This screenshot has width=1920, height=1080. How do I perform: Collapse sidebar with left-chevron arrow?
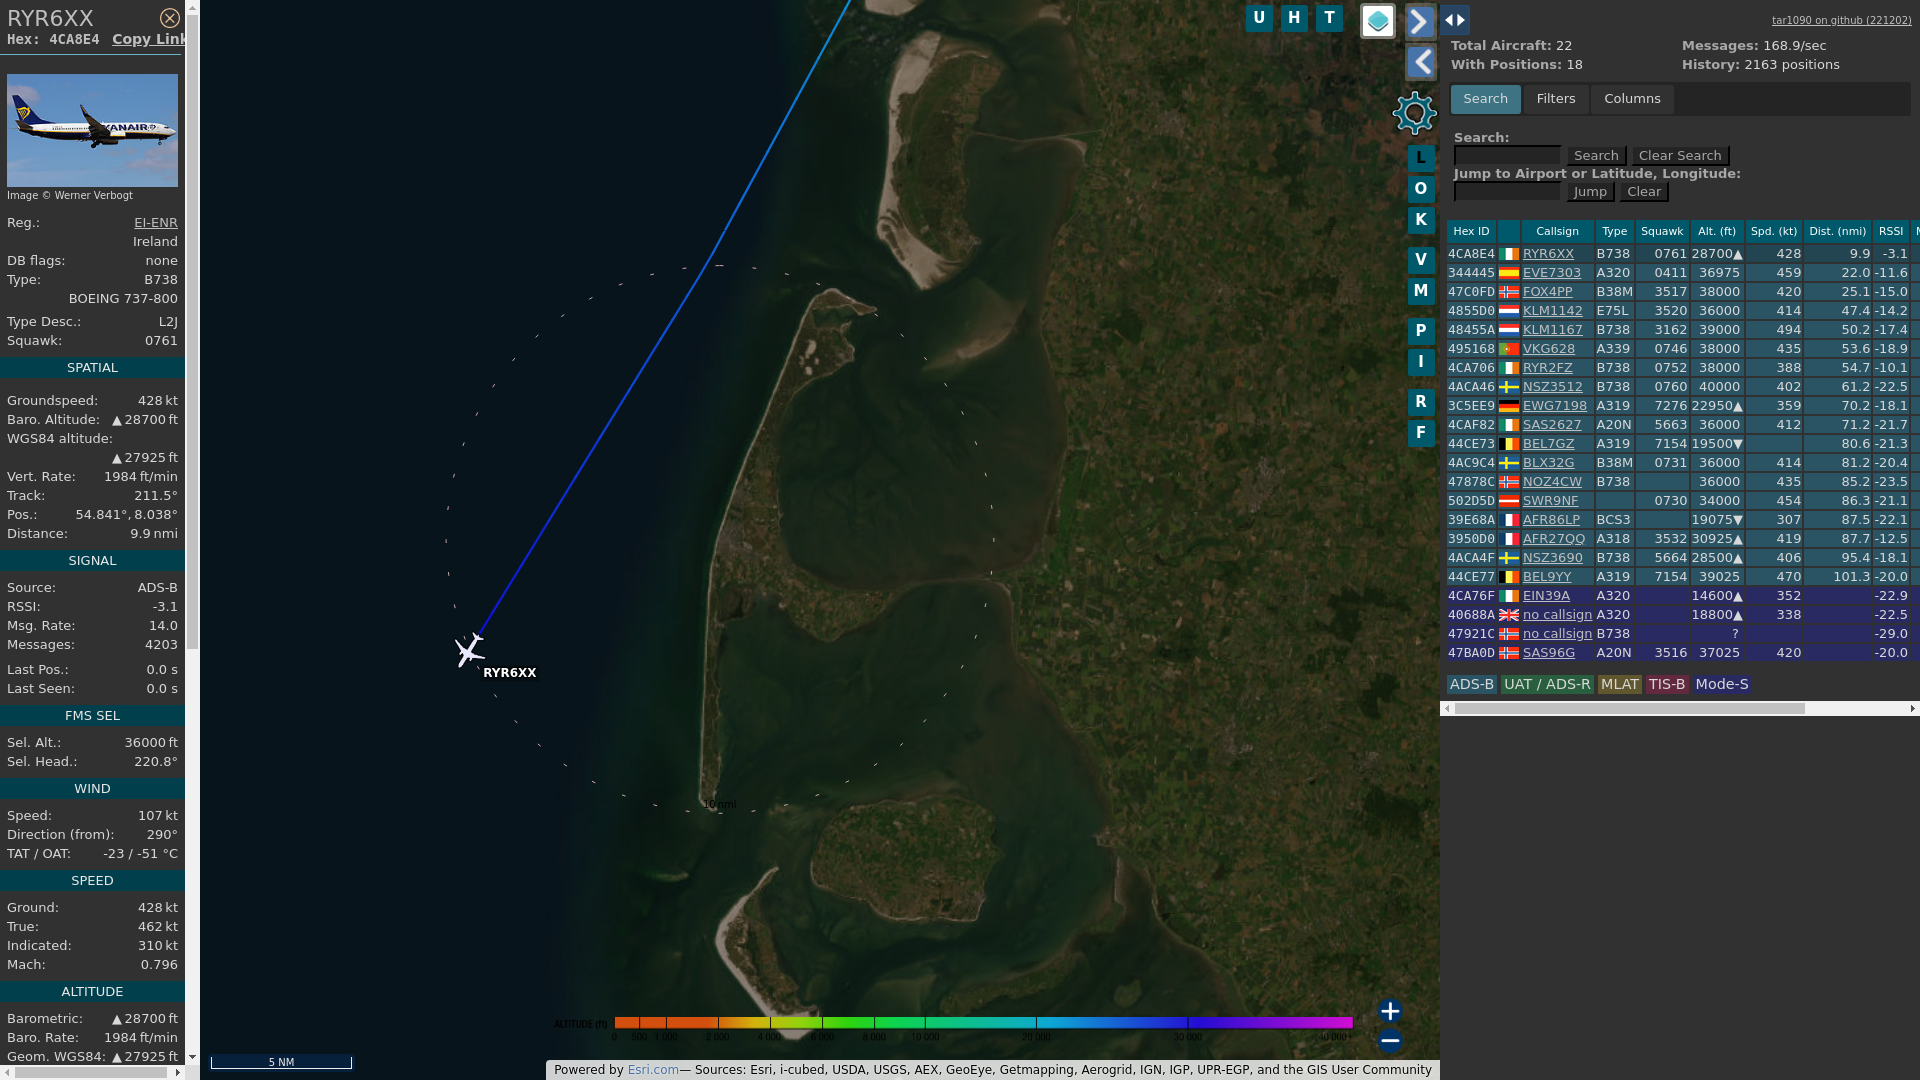(1420, 63)
